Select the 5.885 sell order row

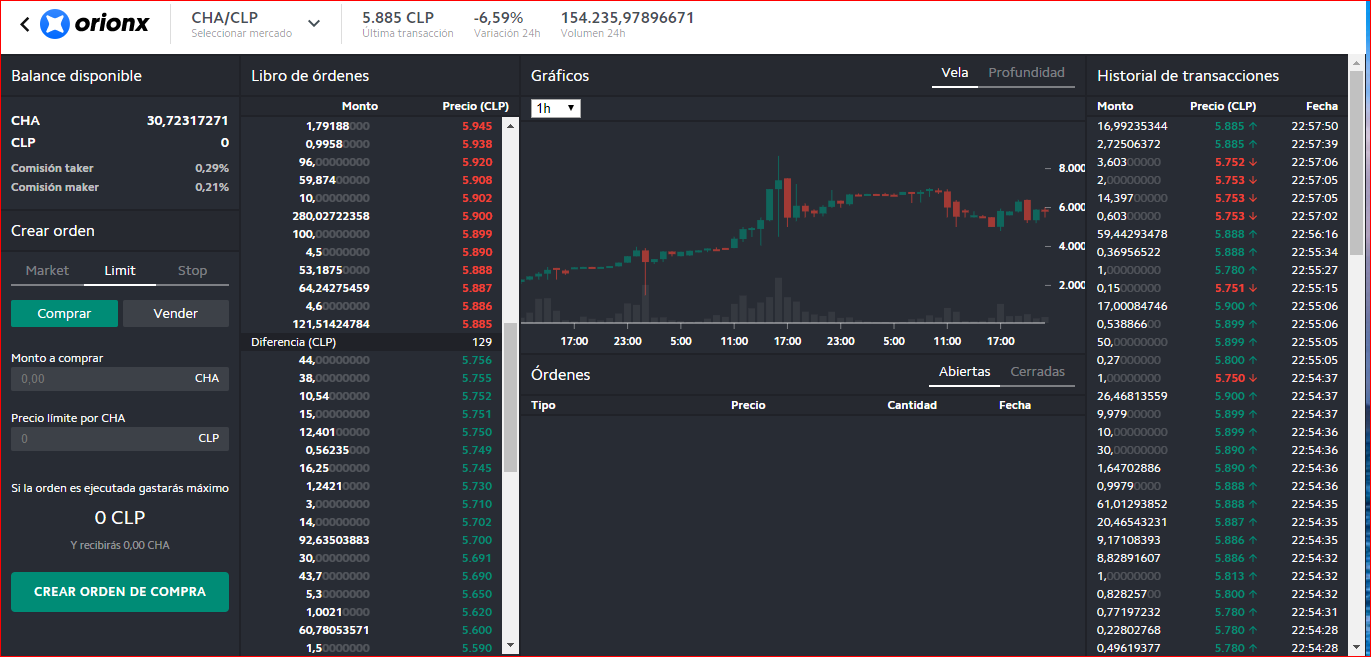(x=379, y=324)
